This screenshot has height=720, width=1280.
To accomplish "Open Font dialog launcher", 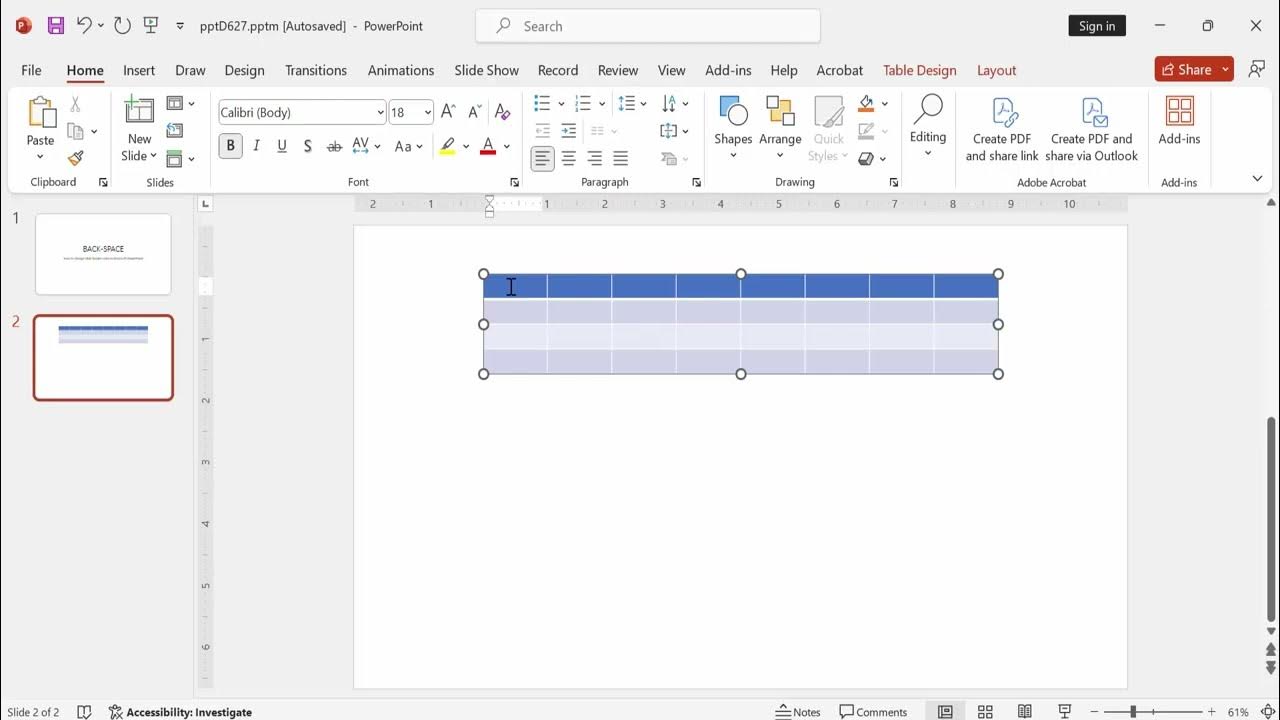I will 514,183.
